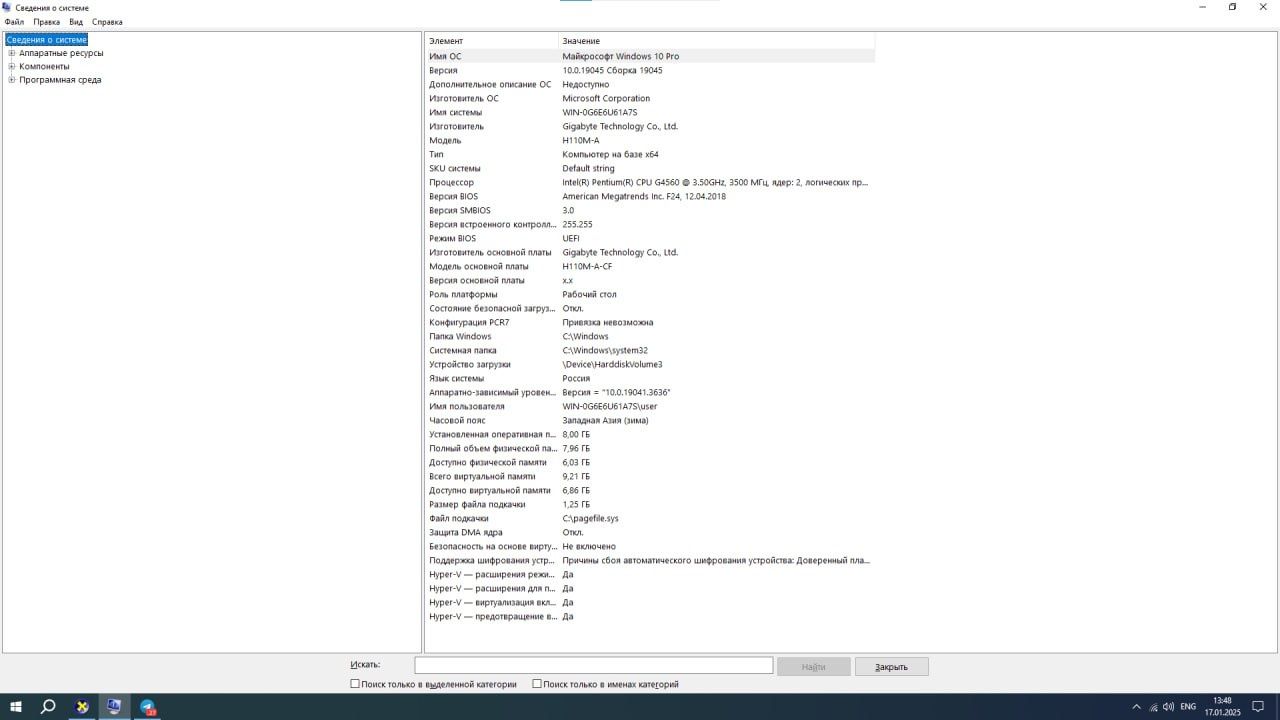Select the Версия BIOS row

coord(650,197)
